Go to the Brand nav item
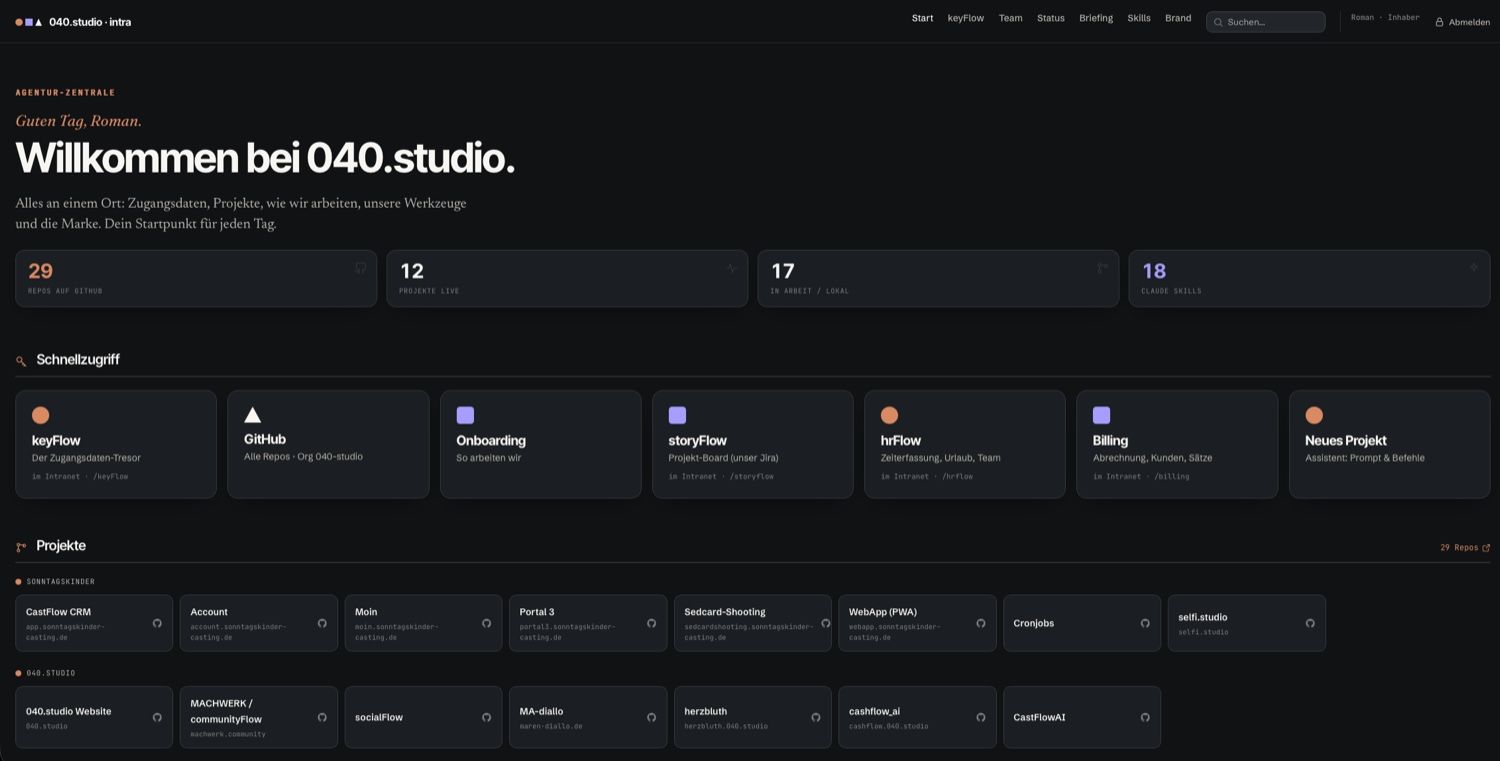 point(1178,18)
